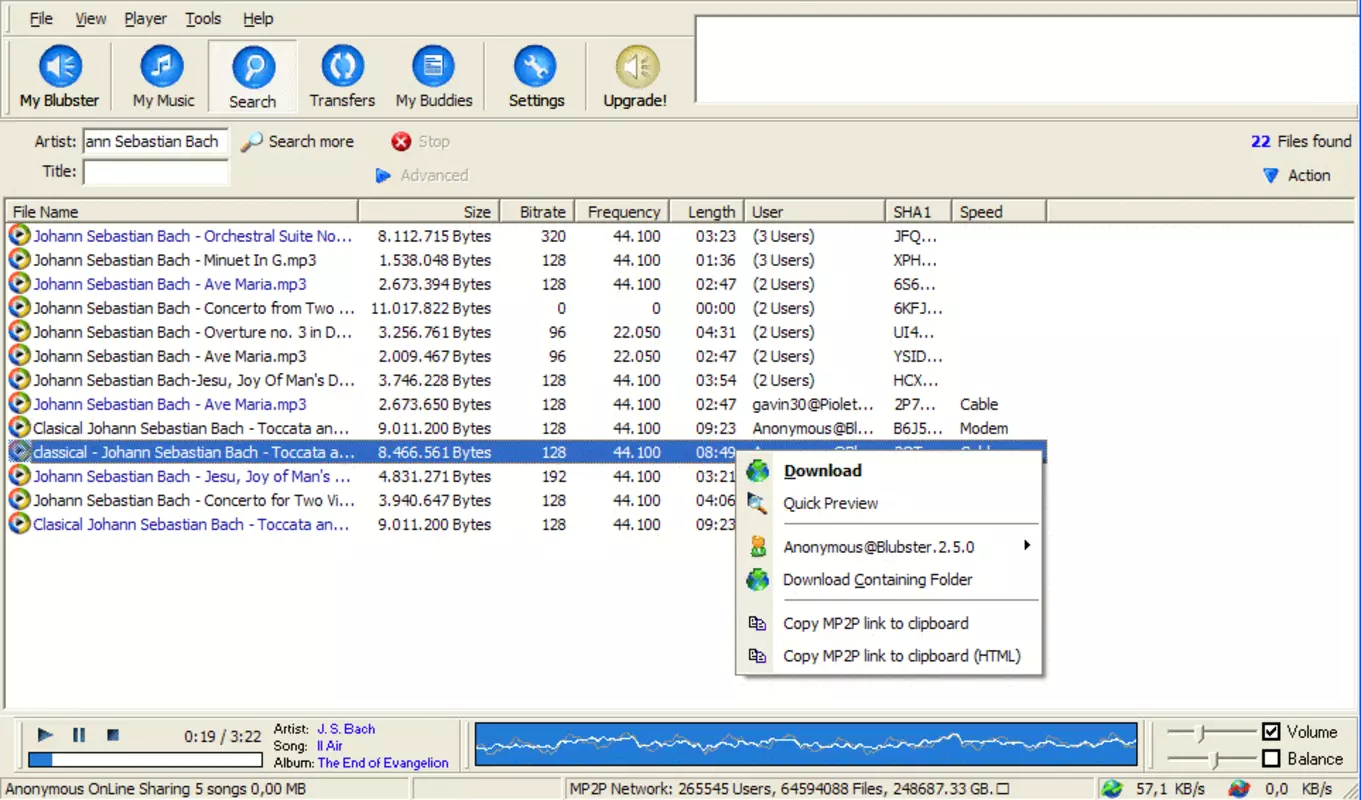This screenshot has height=800, width=1361.
Task: Choose Download Containing Folder
Action: (890, 580)
